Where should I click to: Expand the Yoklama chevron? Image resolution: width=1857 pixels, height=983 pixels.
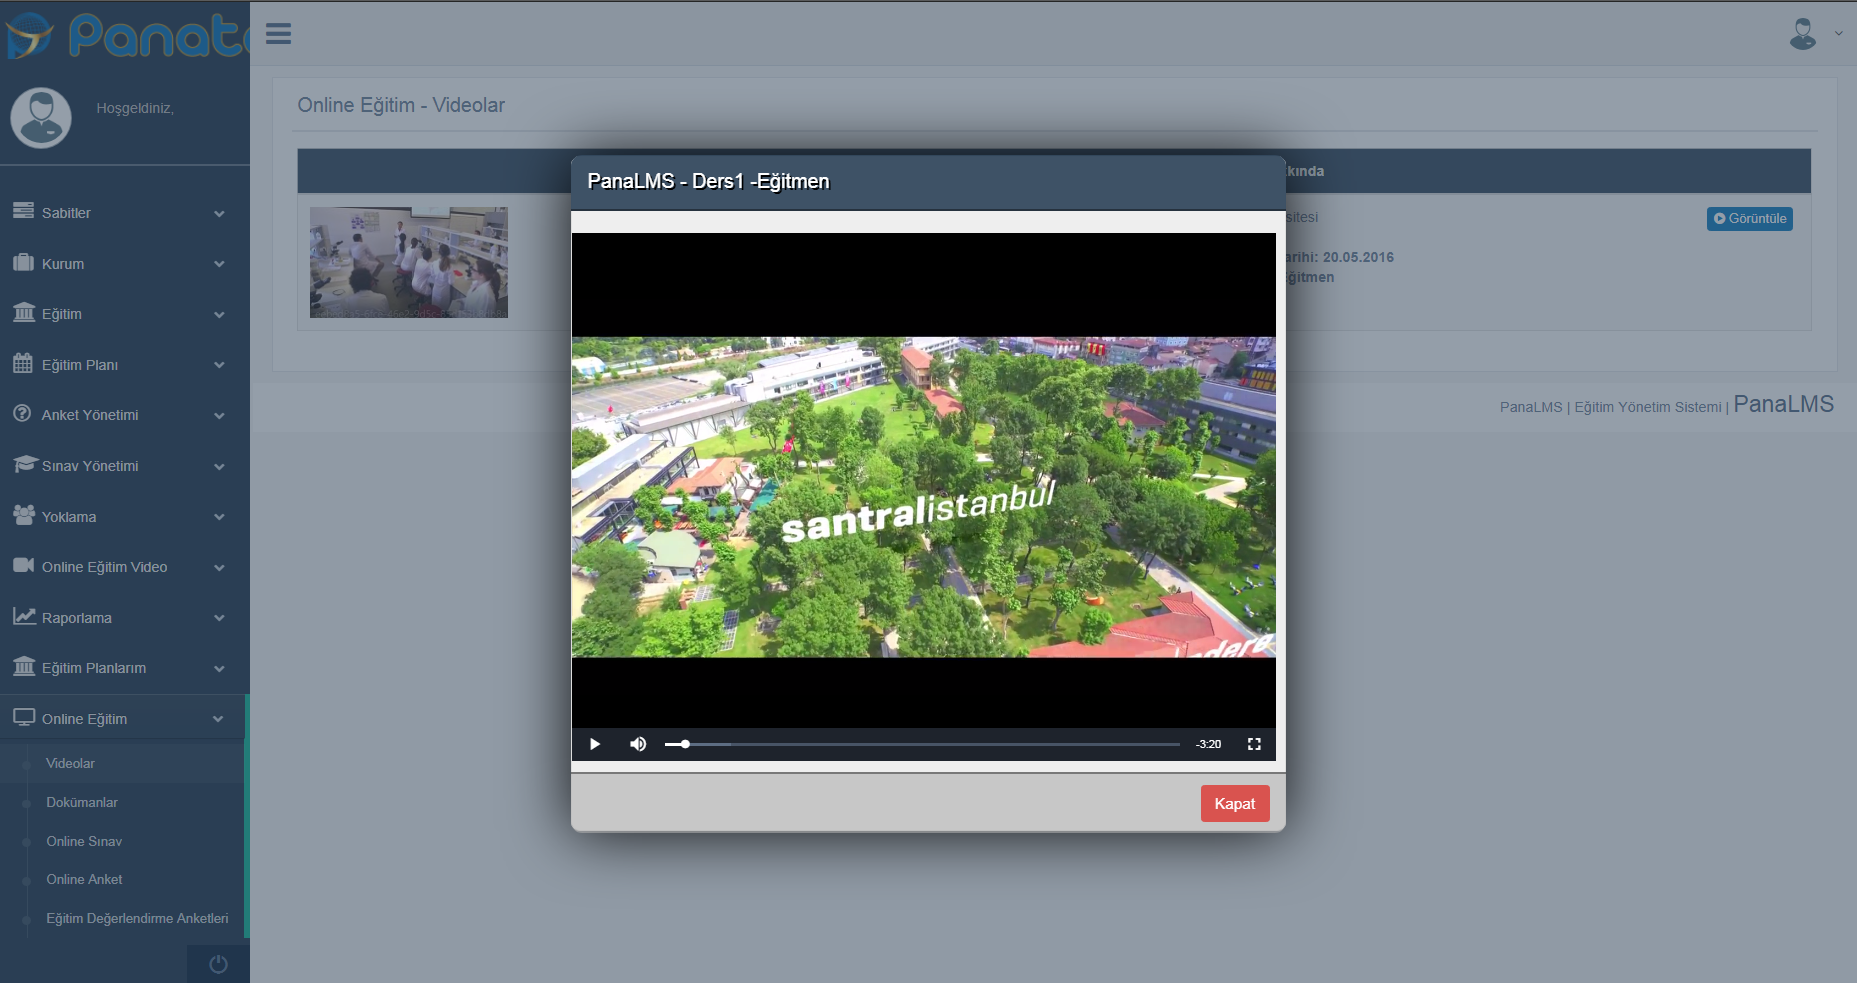(x=219, y=517)
